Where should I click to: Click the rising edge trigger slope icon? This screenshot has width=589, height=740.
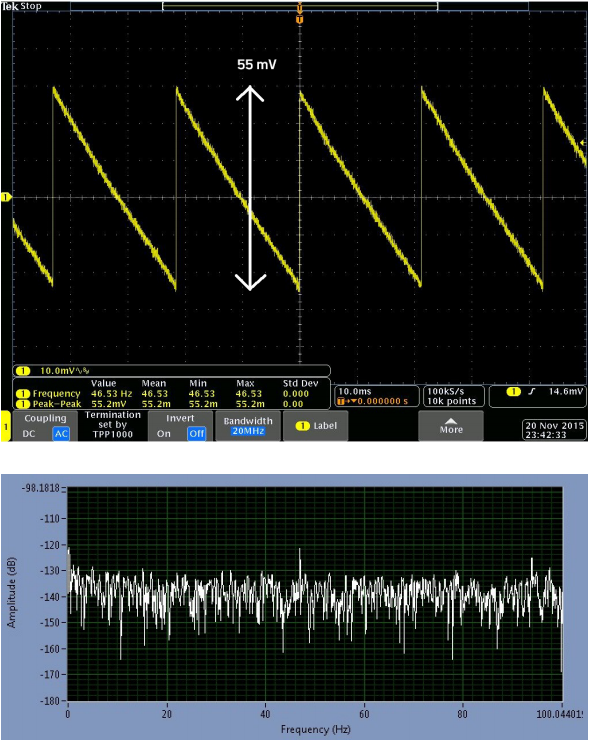tap(532, 392)
